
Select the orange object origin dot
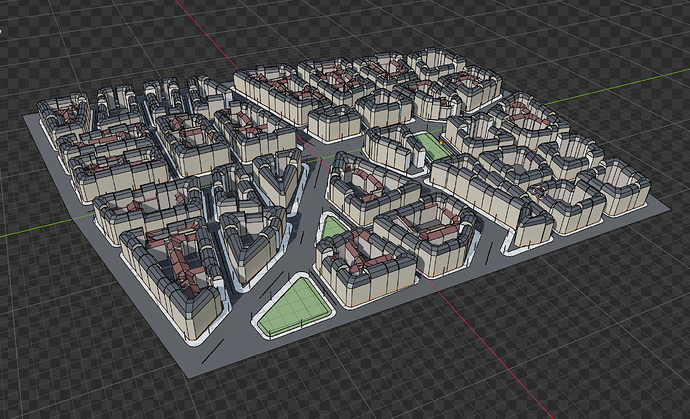[x=441, y=143]
